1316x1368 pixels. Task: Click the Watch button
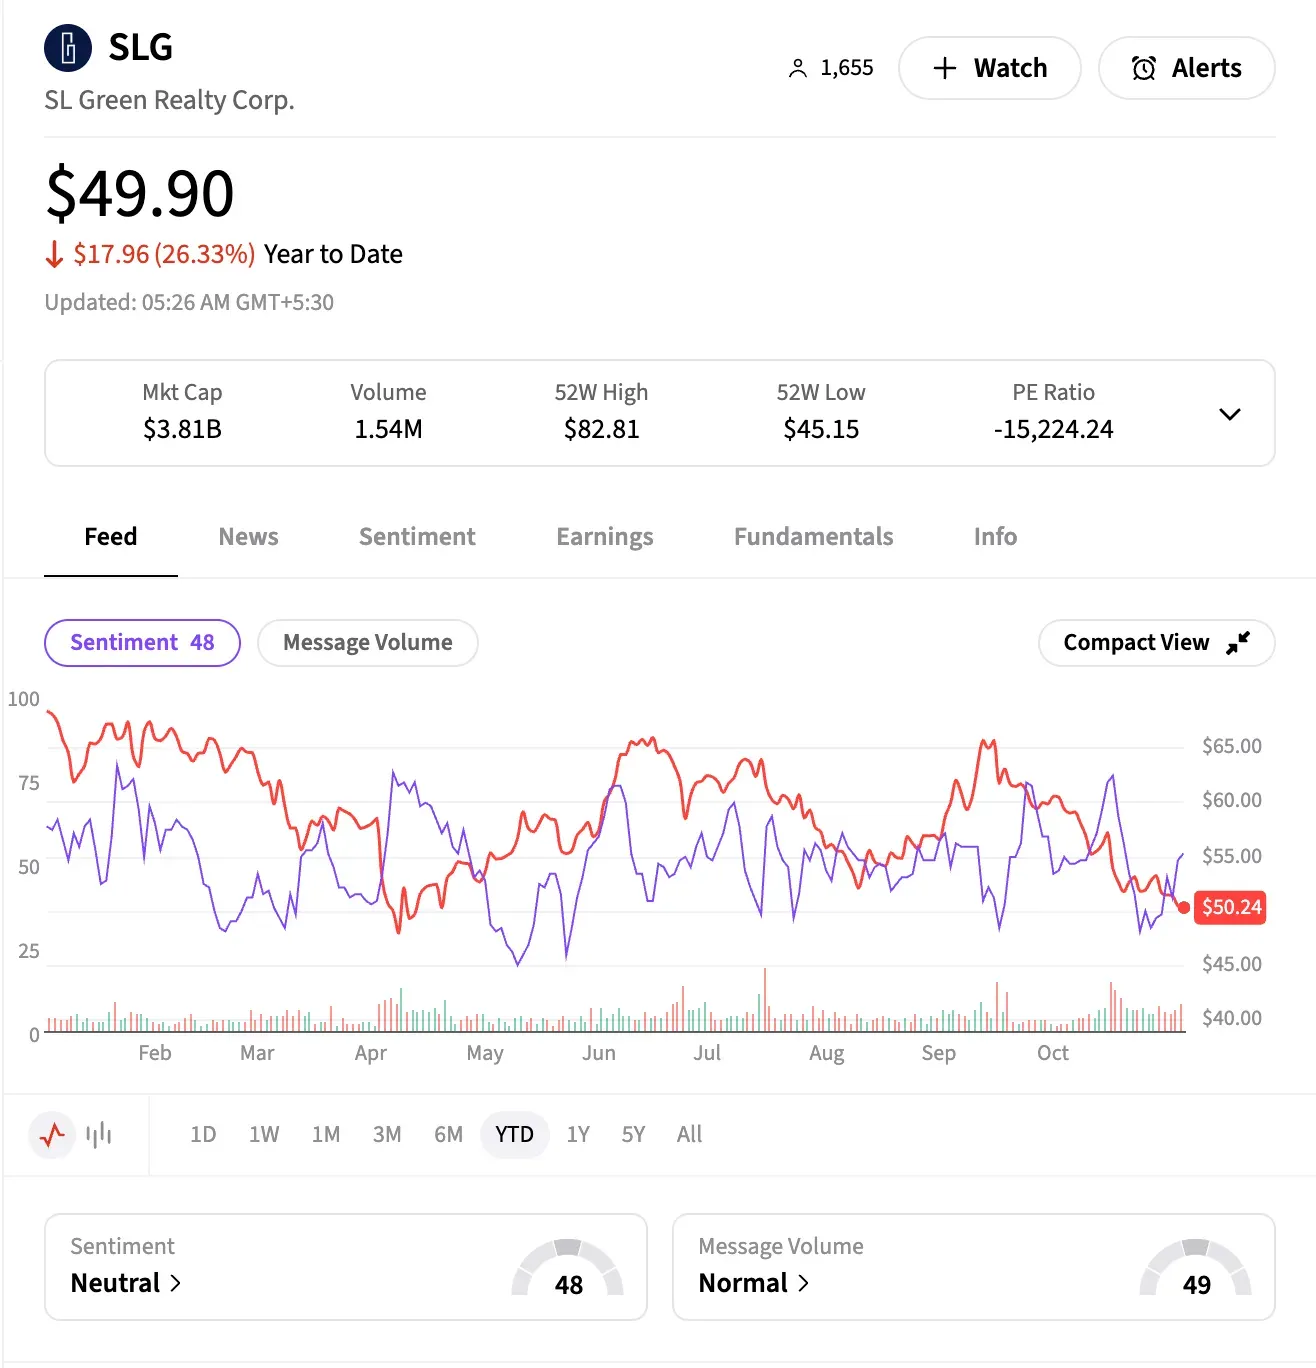(989, 67)
